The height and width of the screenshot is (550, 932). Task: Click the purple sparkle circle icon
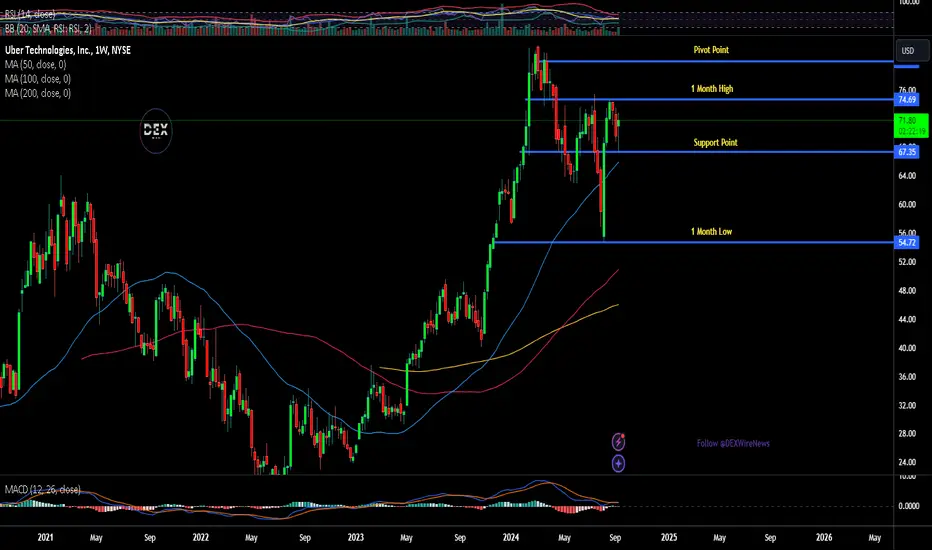point(618,463)
